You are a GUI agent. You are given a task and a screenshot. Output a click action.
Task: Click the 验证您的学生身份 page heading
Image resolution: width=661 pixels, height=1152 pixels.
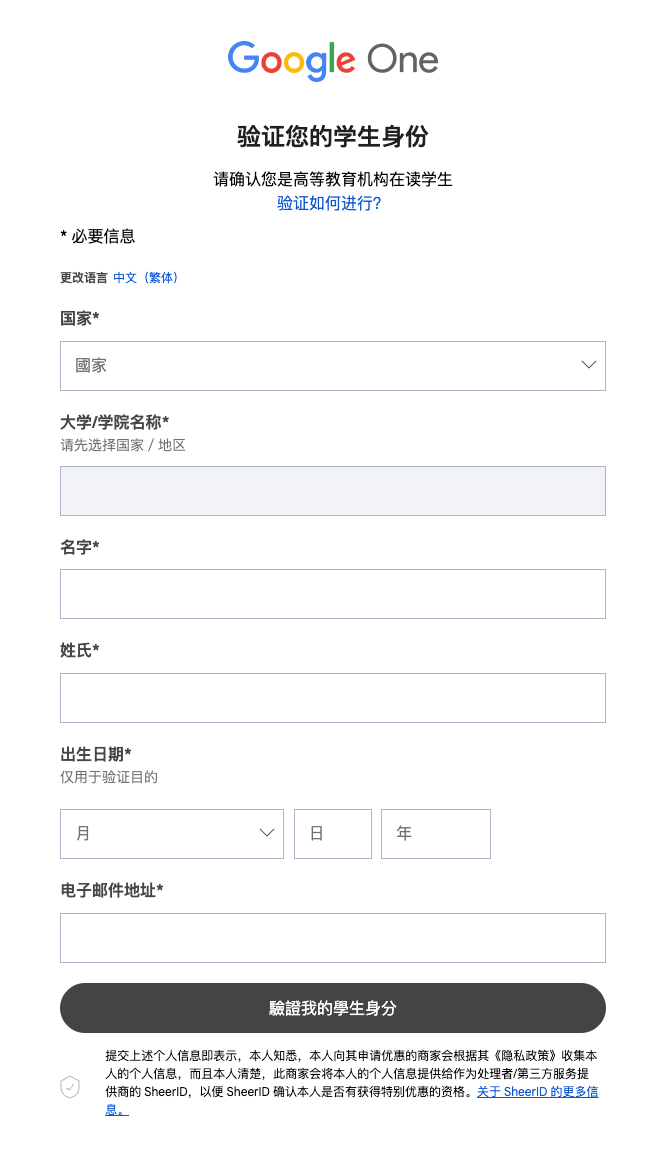click(x=333, y=137)
